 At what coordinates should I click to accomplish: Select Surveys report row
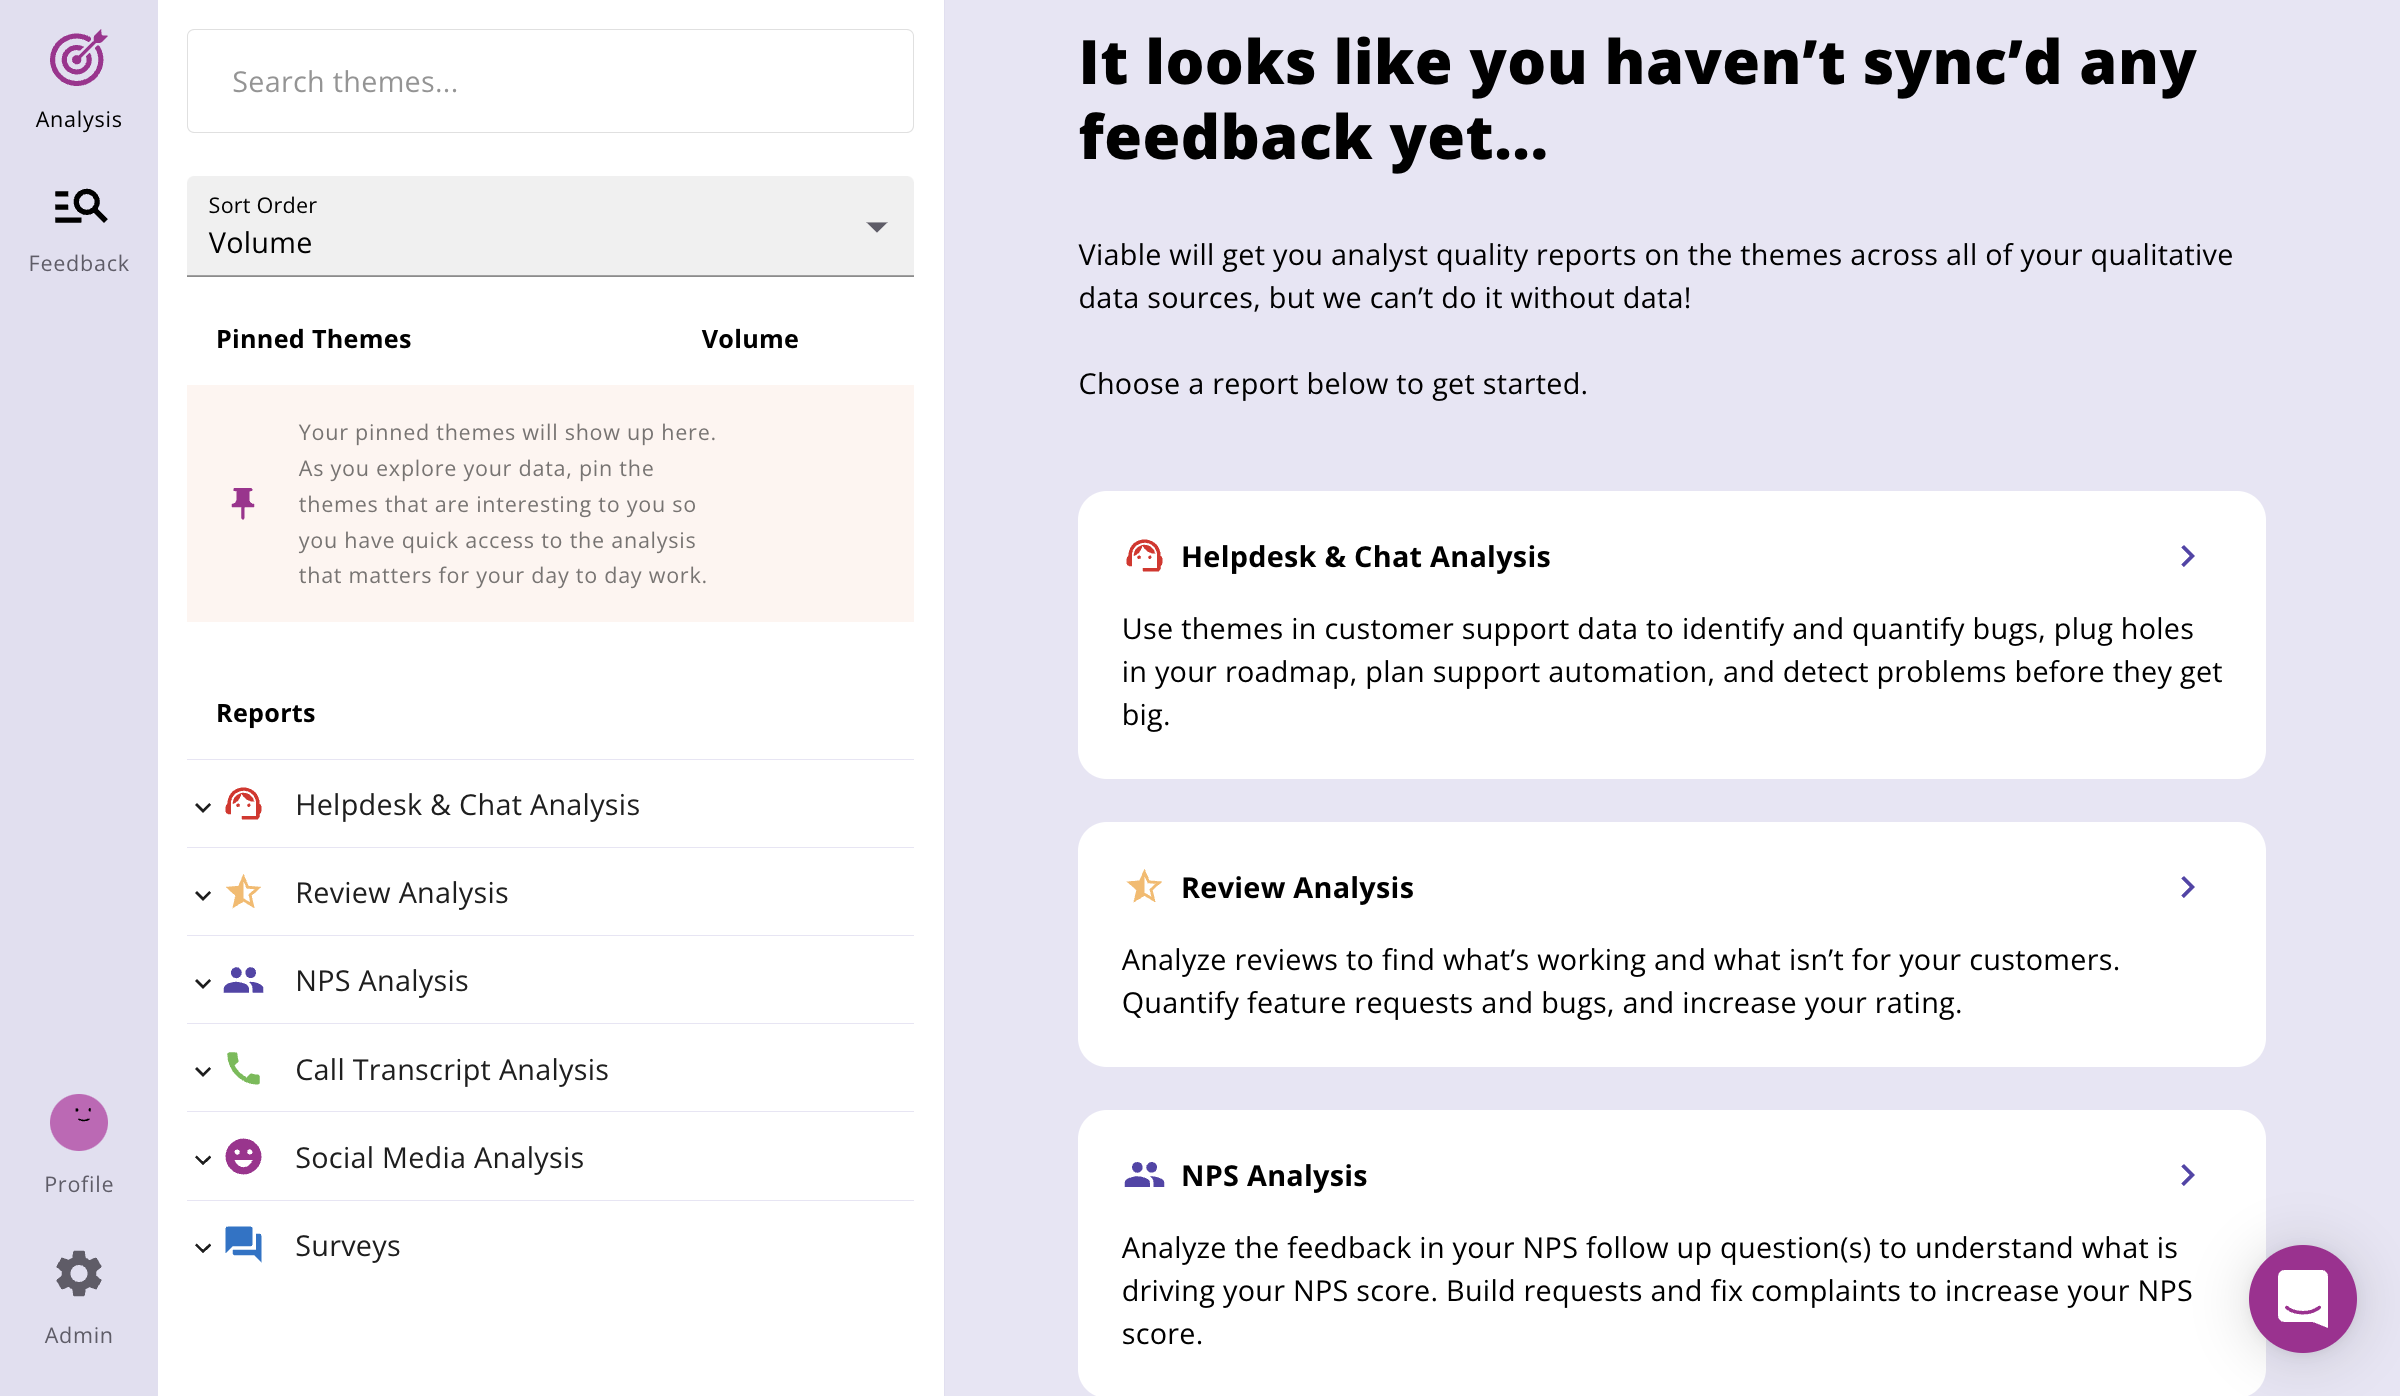(x=550, y=1245)
